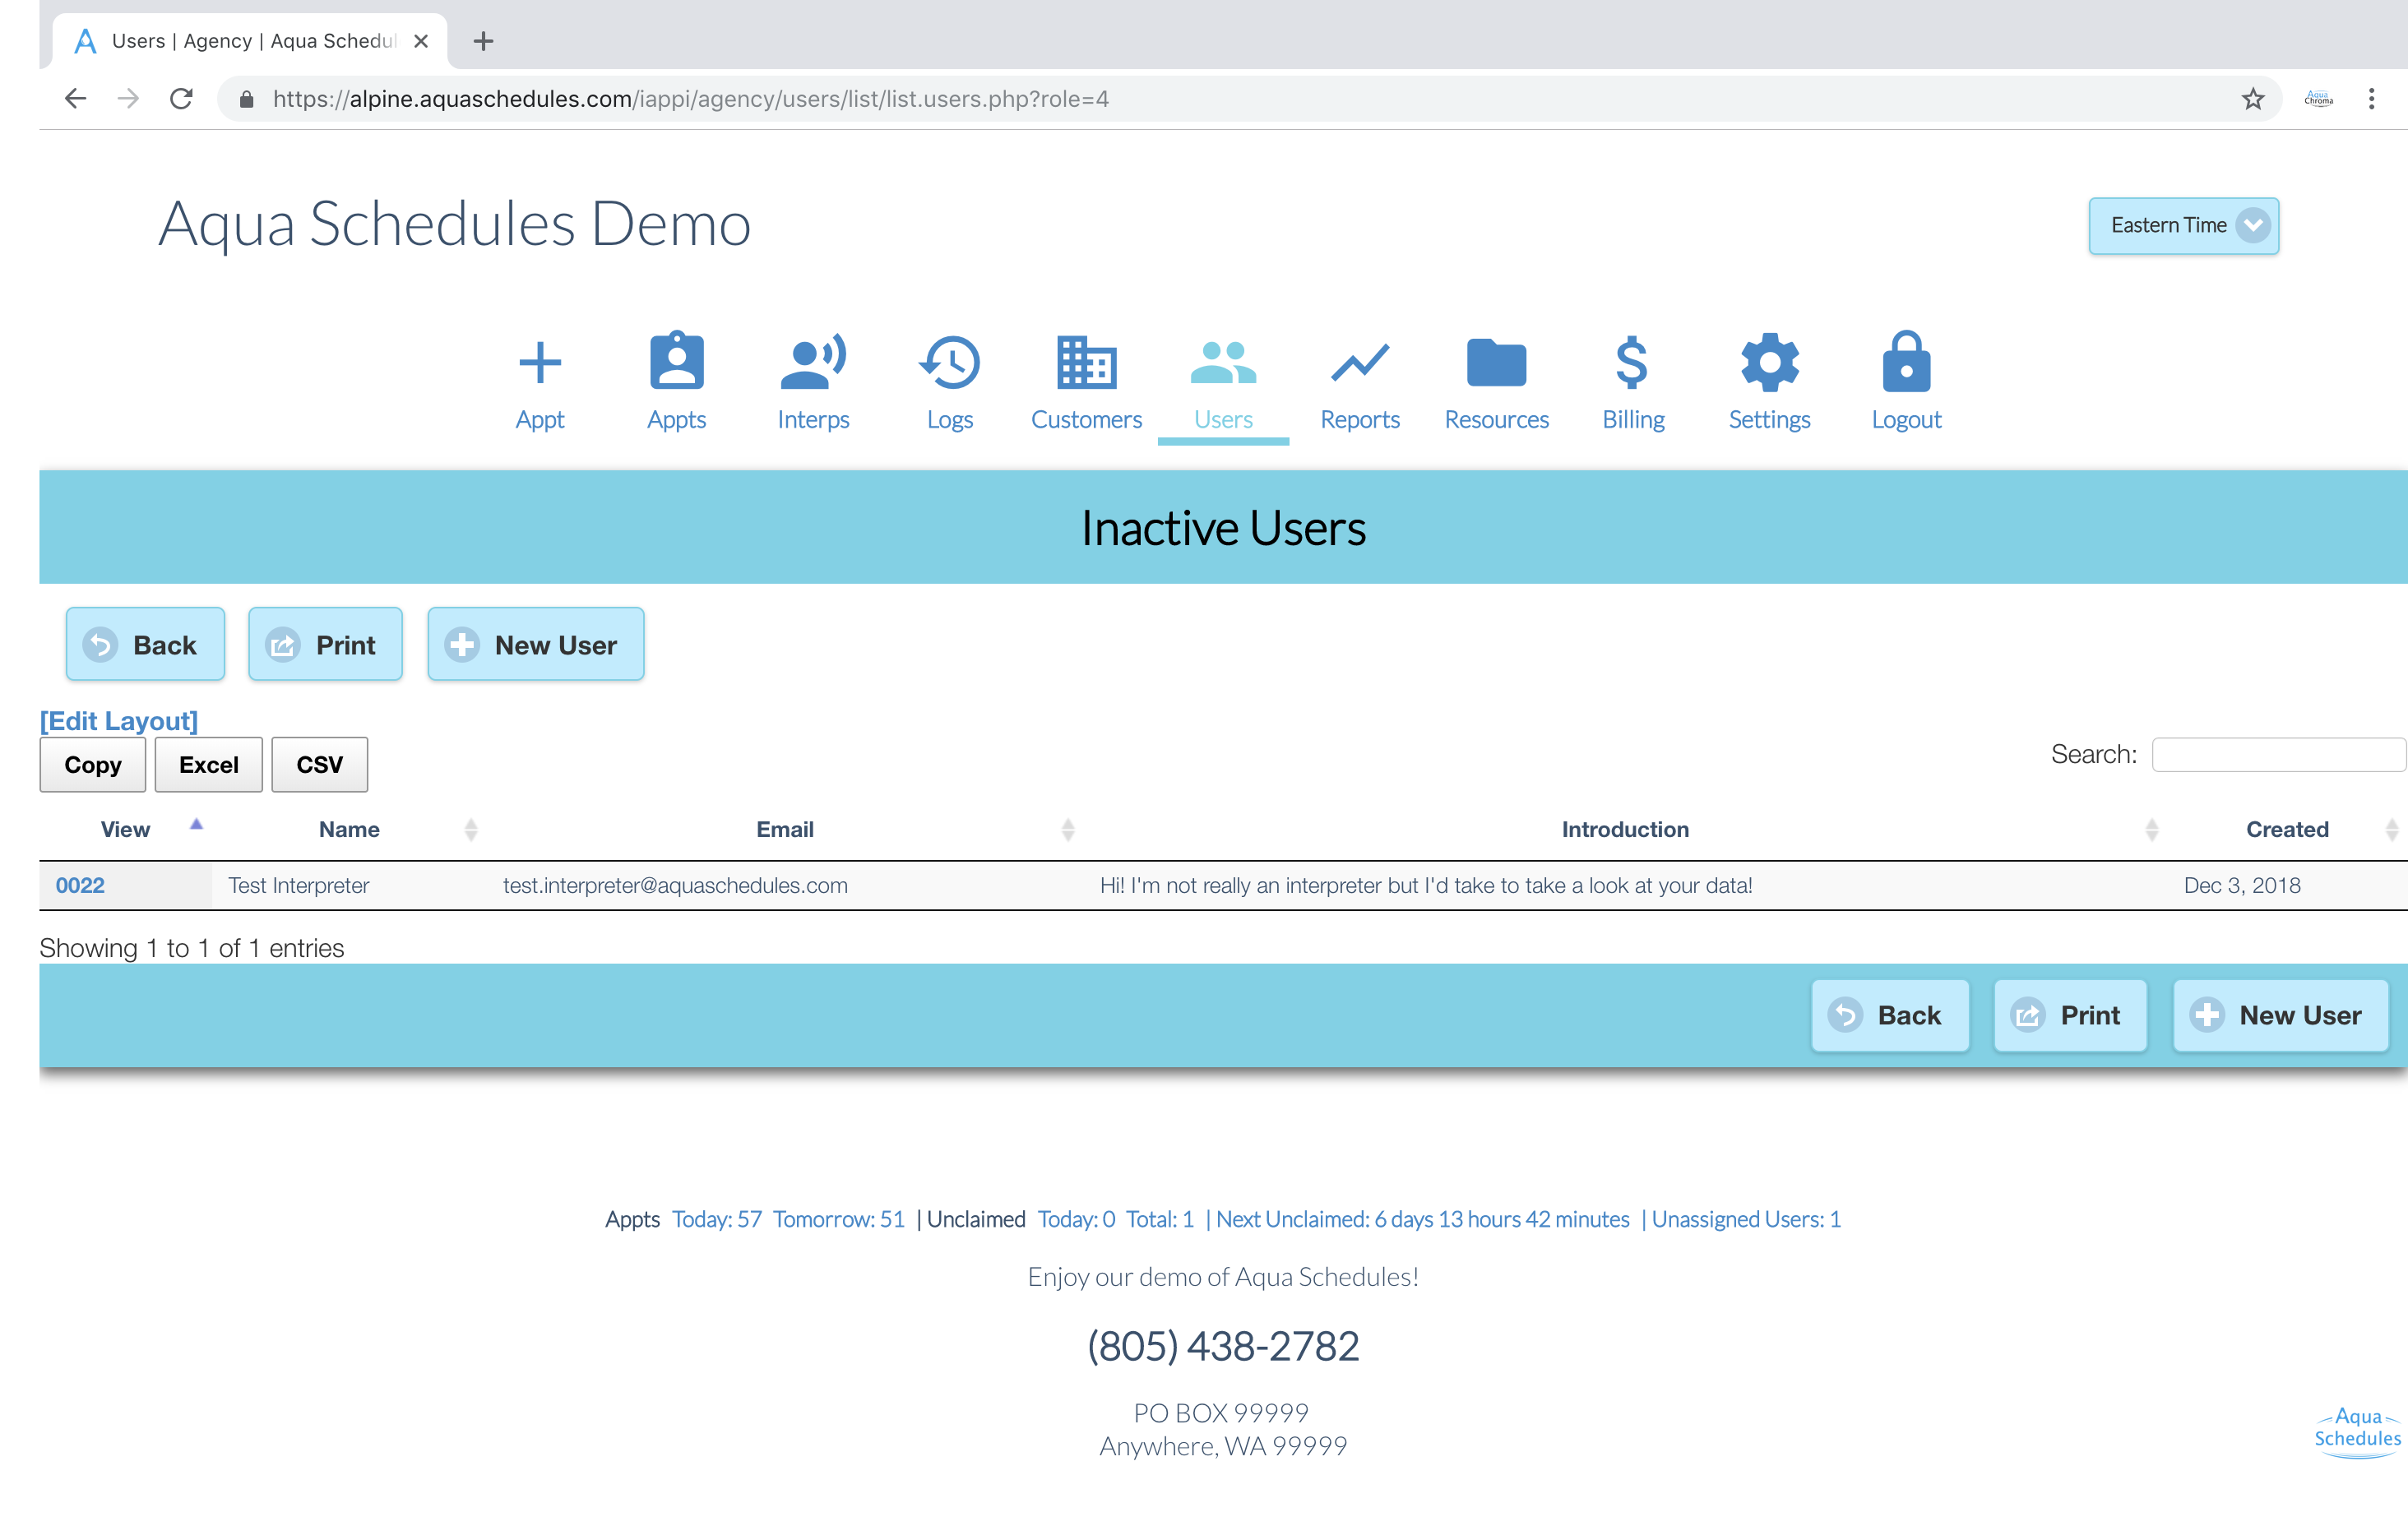Image resolution: width=2408 pixels, height=1526 pixels.
Task: Select the Billing menu label
Action: [x=1633, y=419]
